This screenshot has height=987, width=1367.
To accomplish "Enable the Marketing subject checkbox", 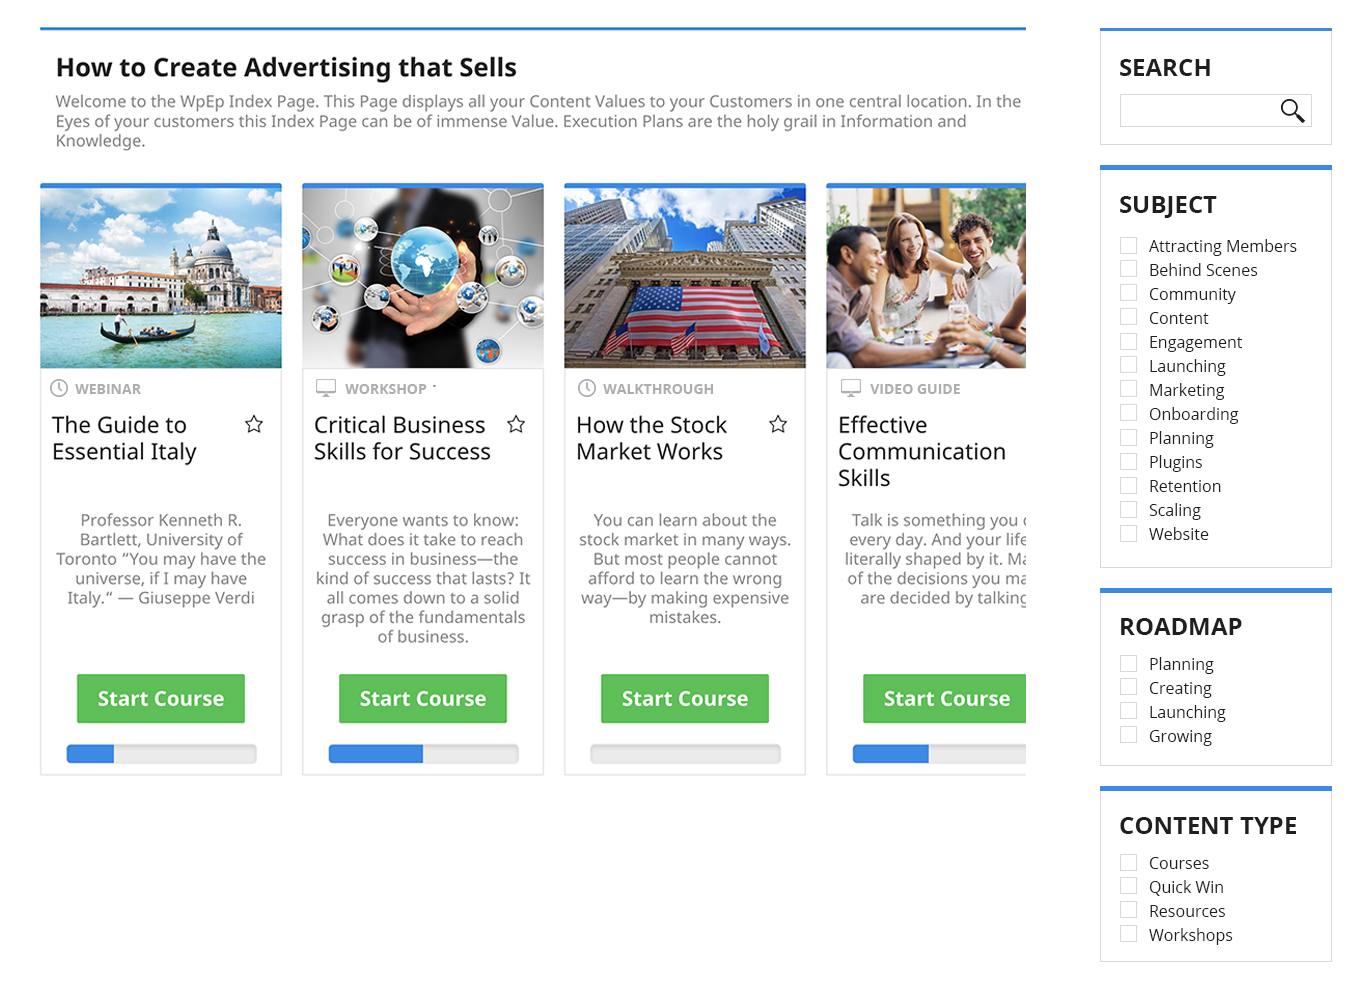I will [x=1129, y=389].
